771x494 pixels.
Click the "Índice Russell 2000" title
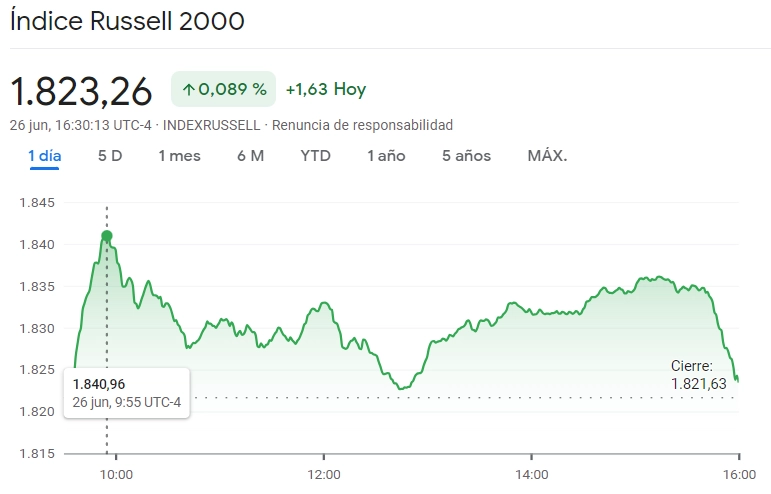[x=127, y=21]
